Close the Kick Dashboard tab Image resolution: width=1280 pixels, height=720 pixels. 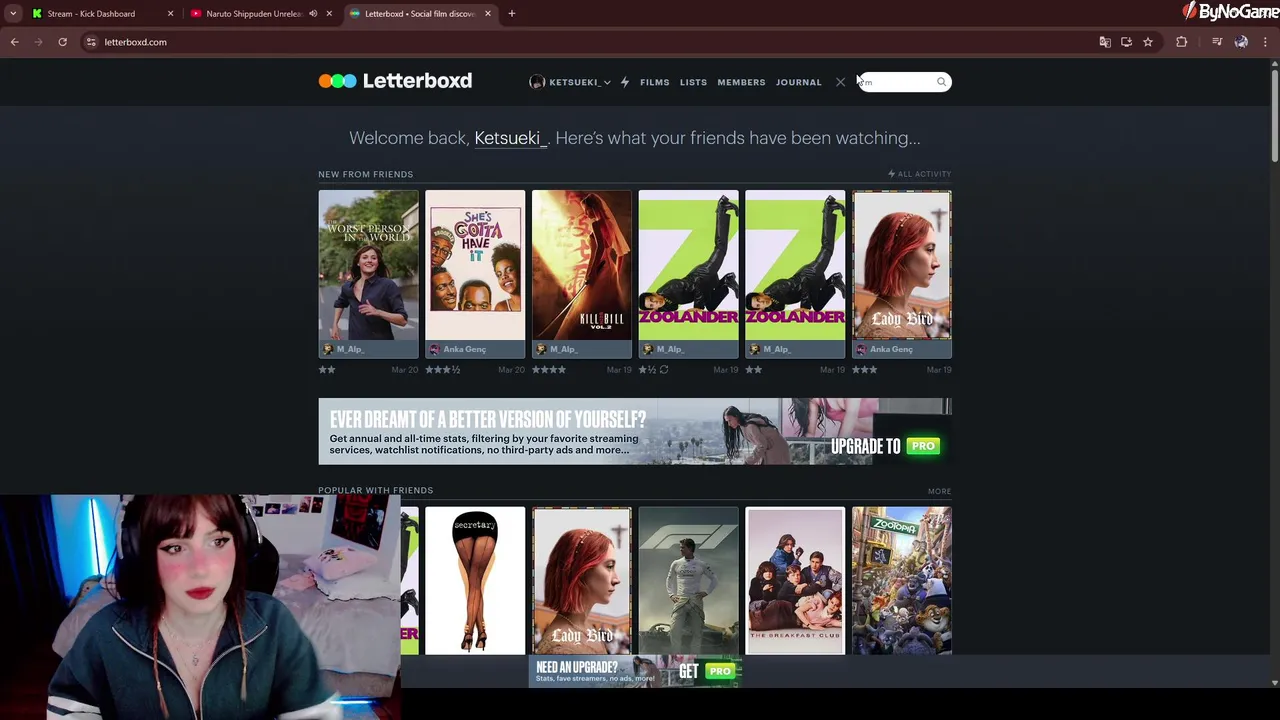point(170,14)
